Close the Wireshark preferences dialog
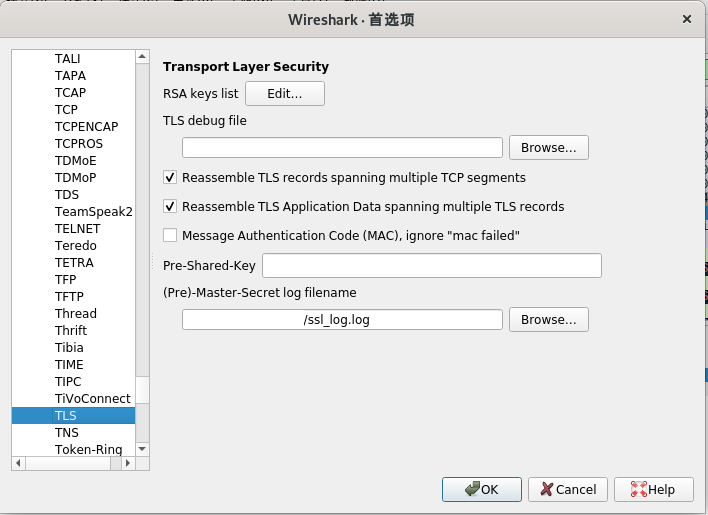The width and height of the screenshot is (708, 515). tap(687, 19)
